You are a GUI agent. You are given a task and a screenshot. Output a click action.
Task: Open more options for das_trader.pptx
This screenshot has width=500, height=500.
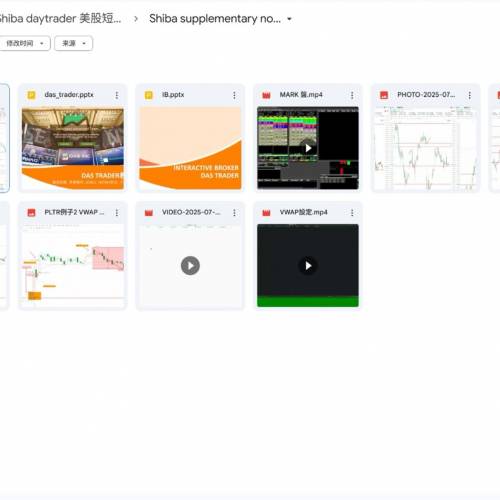pos(117,95)
